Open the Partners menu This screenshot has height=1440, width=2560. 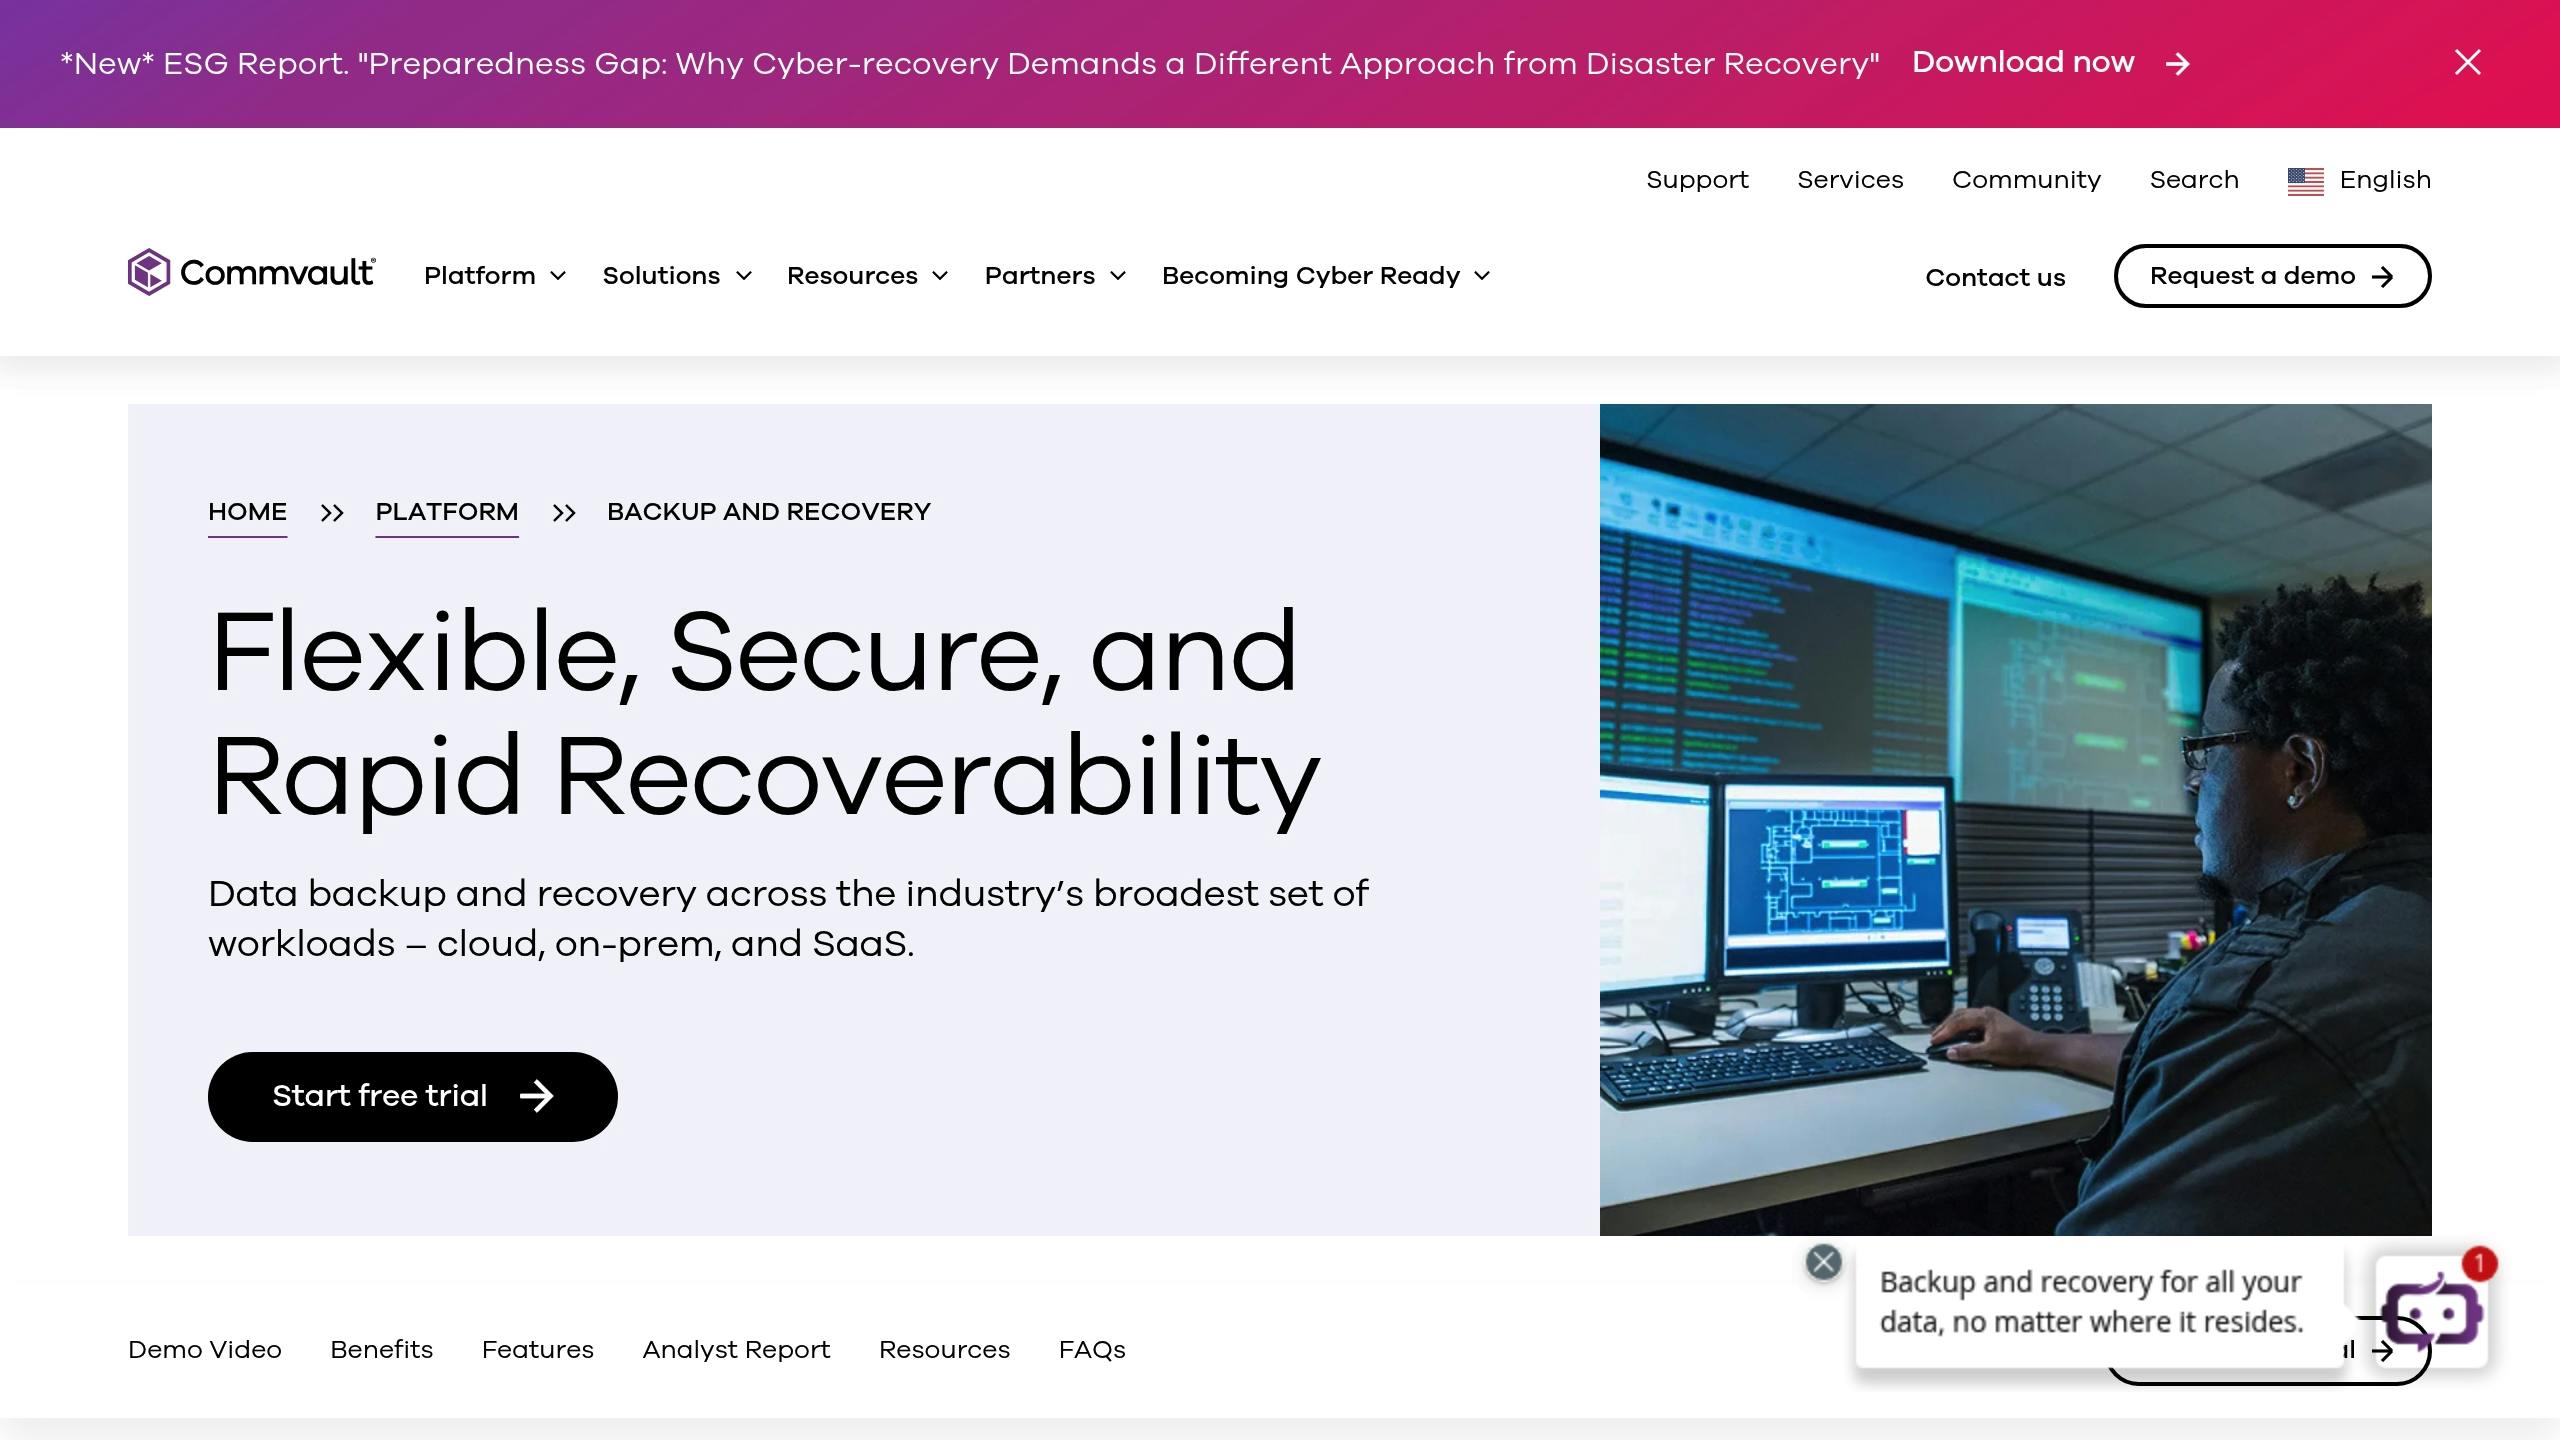pyautogui.click(x=1040, y=276)
